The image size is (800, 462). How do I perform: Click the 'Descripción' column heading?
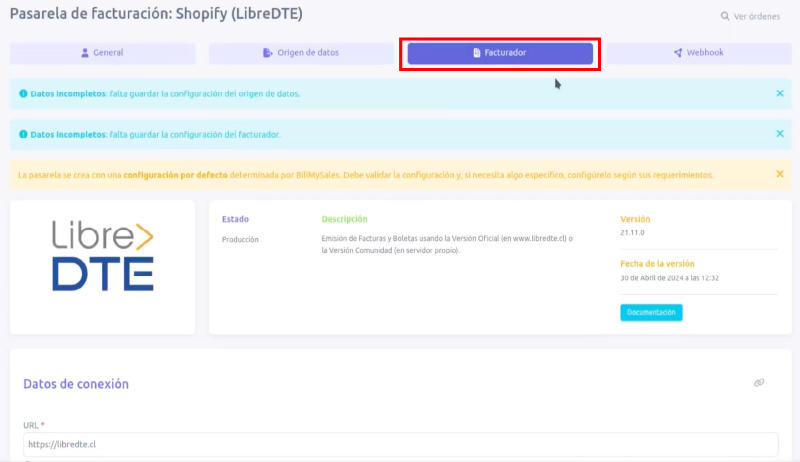click(x=344, y=219)
